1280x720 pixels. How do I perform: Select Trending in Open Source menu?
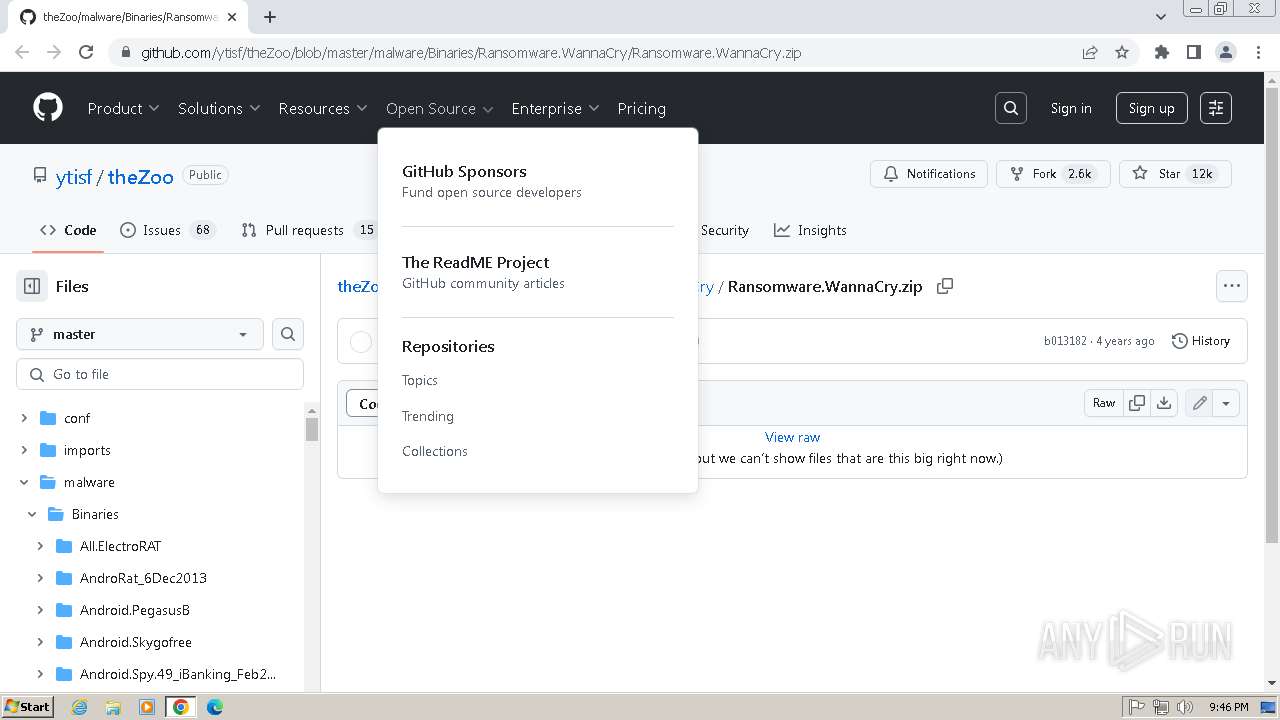428,416
